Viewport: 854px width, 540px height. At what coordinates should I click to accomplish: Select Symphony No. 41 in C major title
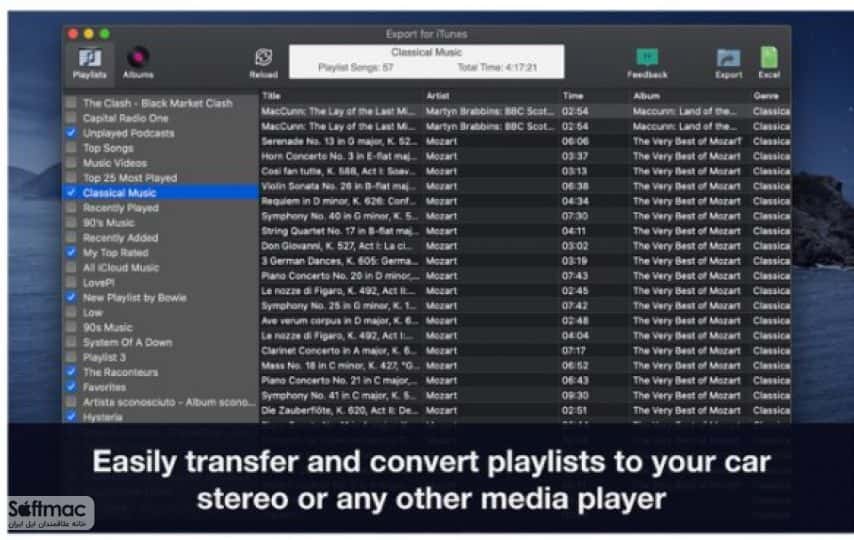[x=339, y=396]
